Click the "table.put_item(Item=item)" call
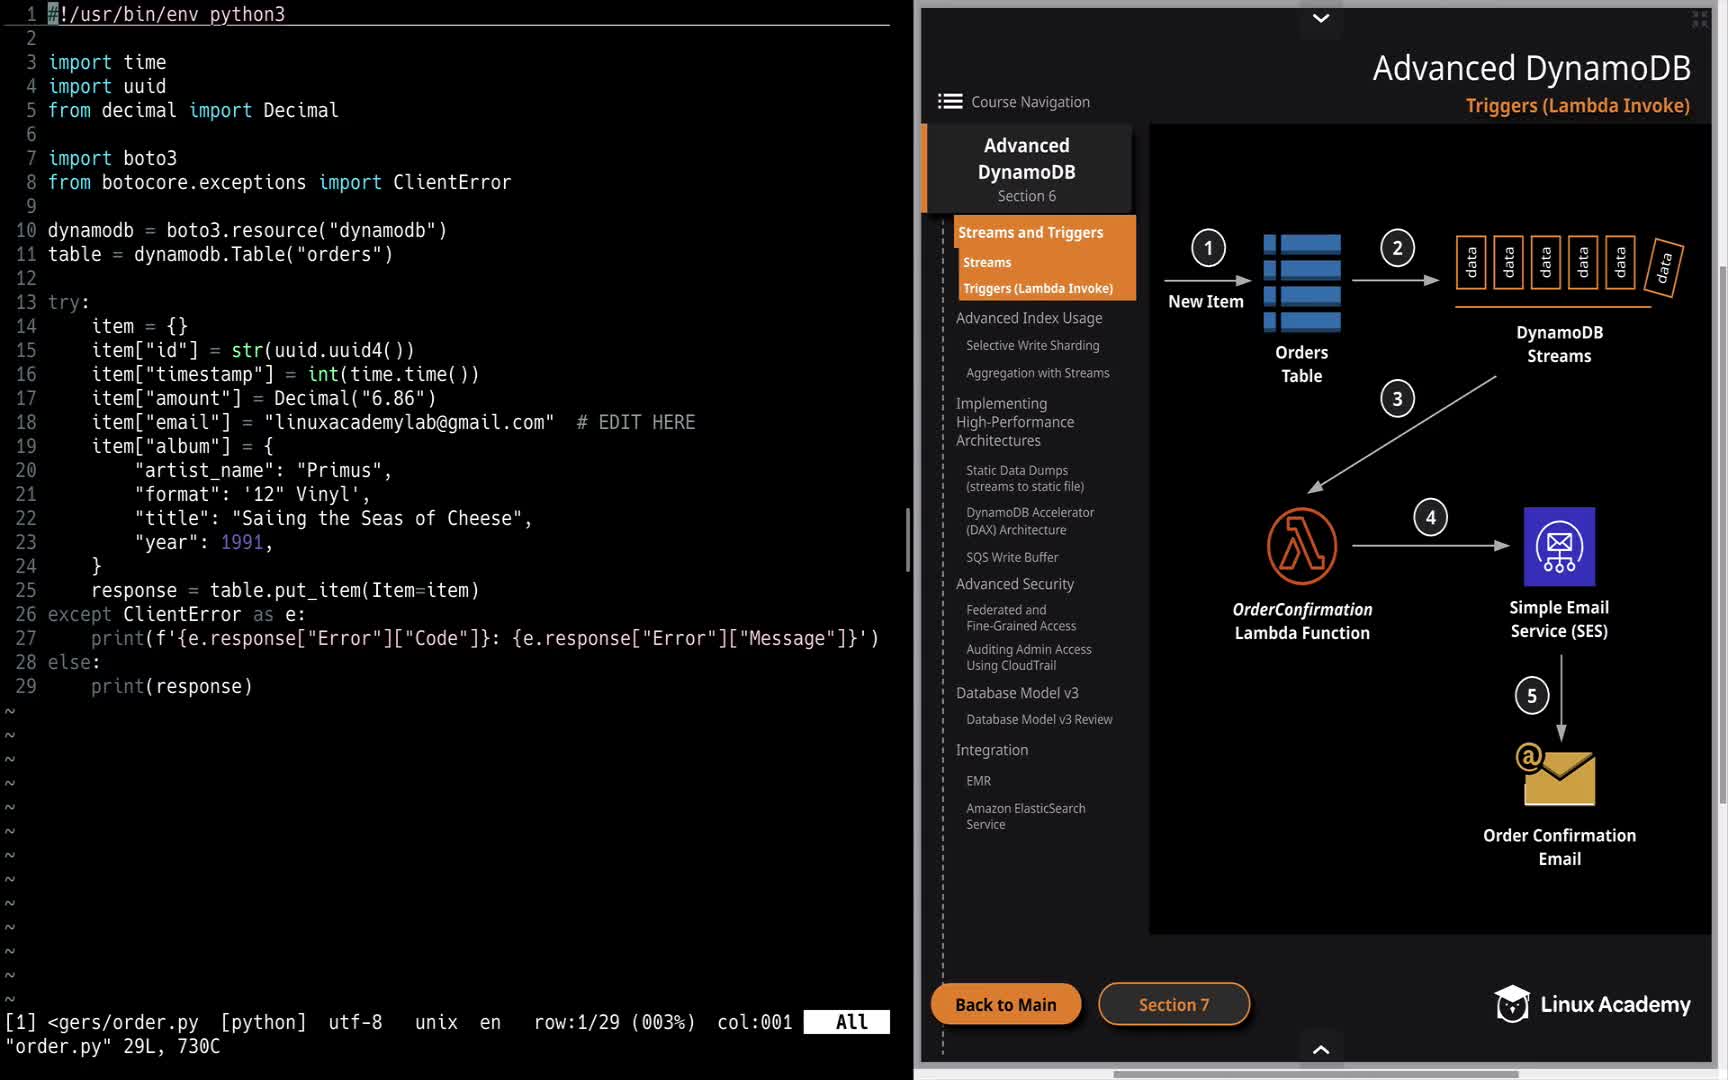Viewport: 1728px width, 1080px height. tap(345, 590)
